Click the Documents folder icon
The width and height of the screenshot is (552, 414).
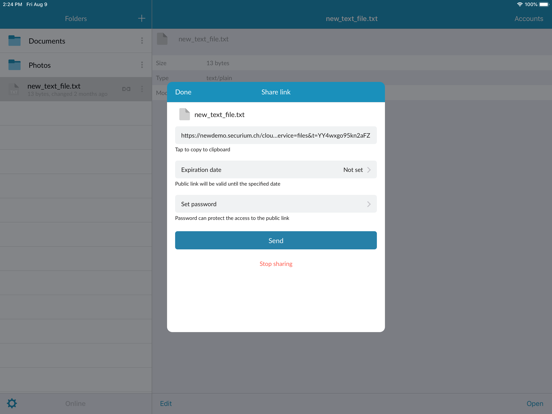click(x=14, y=41)
